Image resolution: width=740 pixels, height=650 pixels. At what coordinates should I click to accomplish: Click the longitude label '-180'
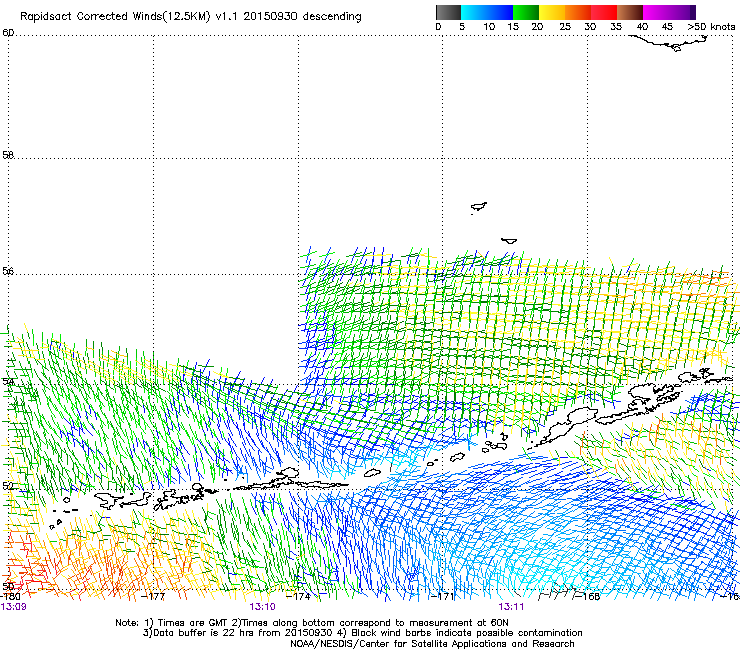click(x=10, y=596)
